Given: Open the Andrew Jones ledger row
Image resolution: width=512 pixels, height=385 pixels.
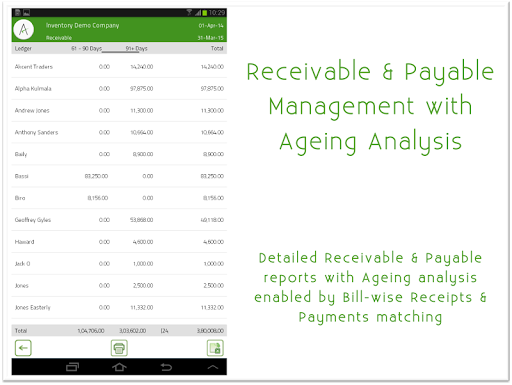Looking at the screenshot, I should click(119, 111).
